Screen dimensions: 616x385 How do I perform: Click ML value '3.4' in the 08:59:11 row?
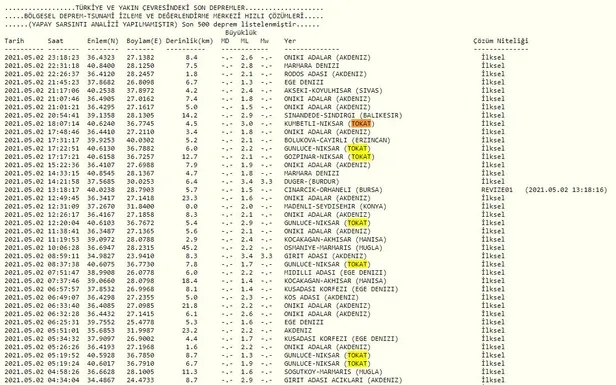pos(247,256)
